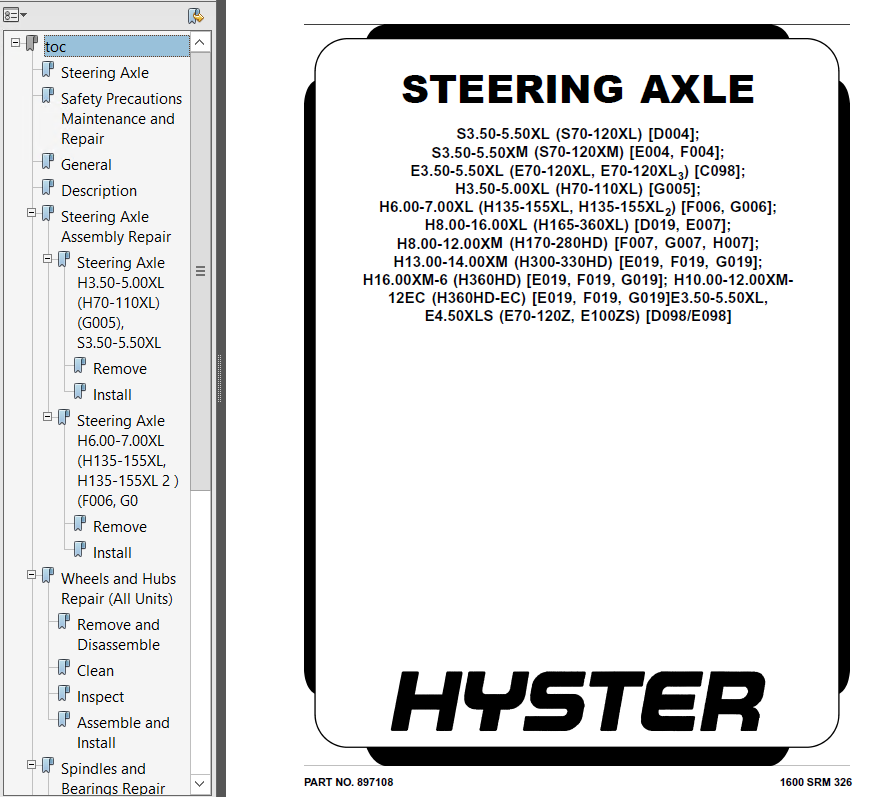Click icon beside Install under H3.50-5.00XL
Viewport: 883px width, 797px height.
pyautogui.click(x=80, y=391)
